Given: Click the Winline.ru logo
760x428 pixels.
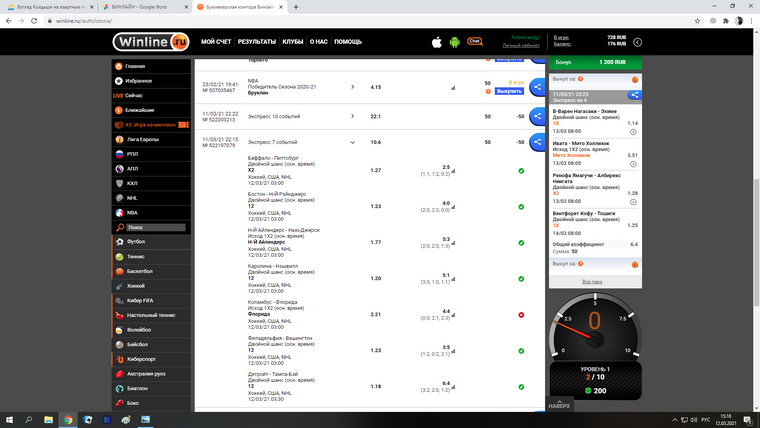Looking at the screenshot, I should [x=151, y=42].
